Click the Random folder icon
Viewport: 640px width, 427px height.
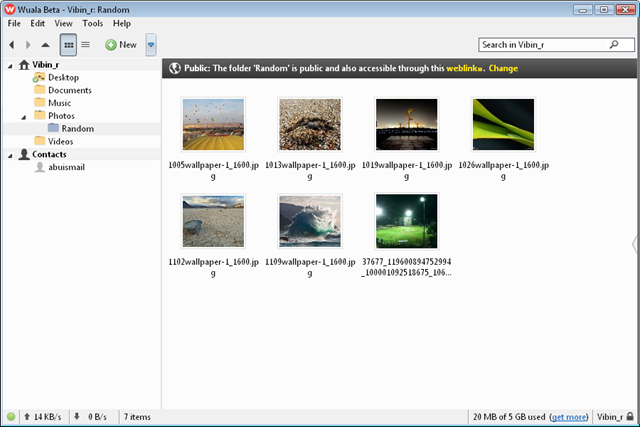click(x=53, y=128)
